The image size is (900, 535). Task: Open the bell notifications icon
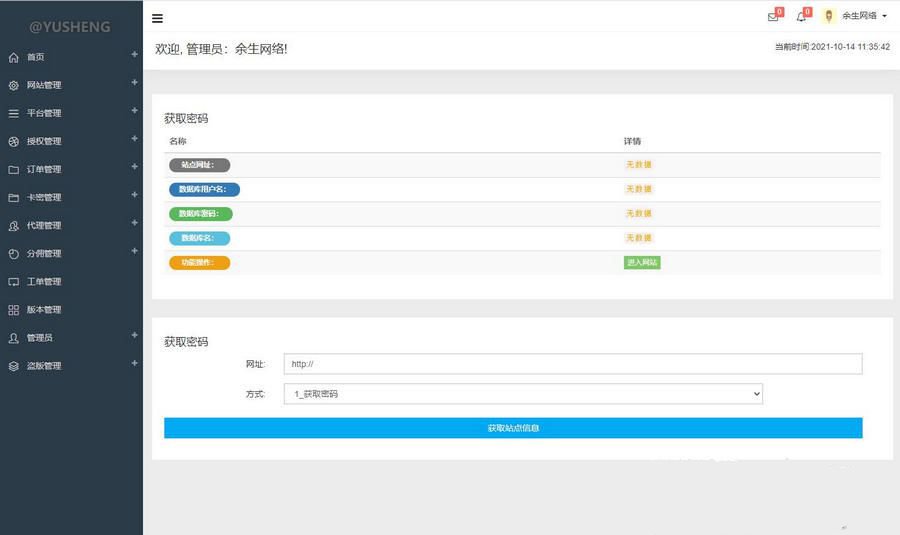coord(801,17)
